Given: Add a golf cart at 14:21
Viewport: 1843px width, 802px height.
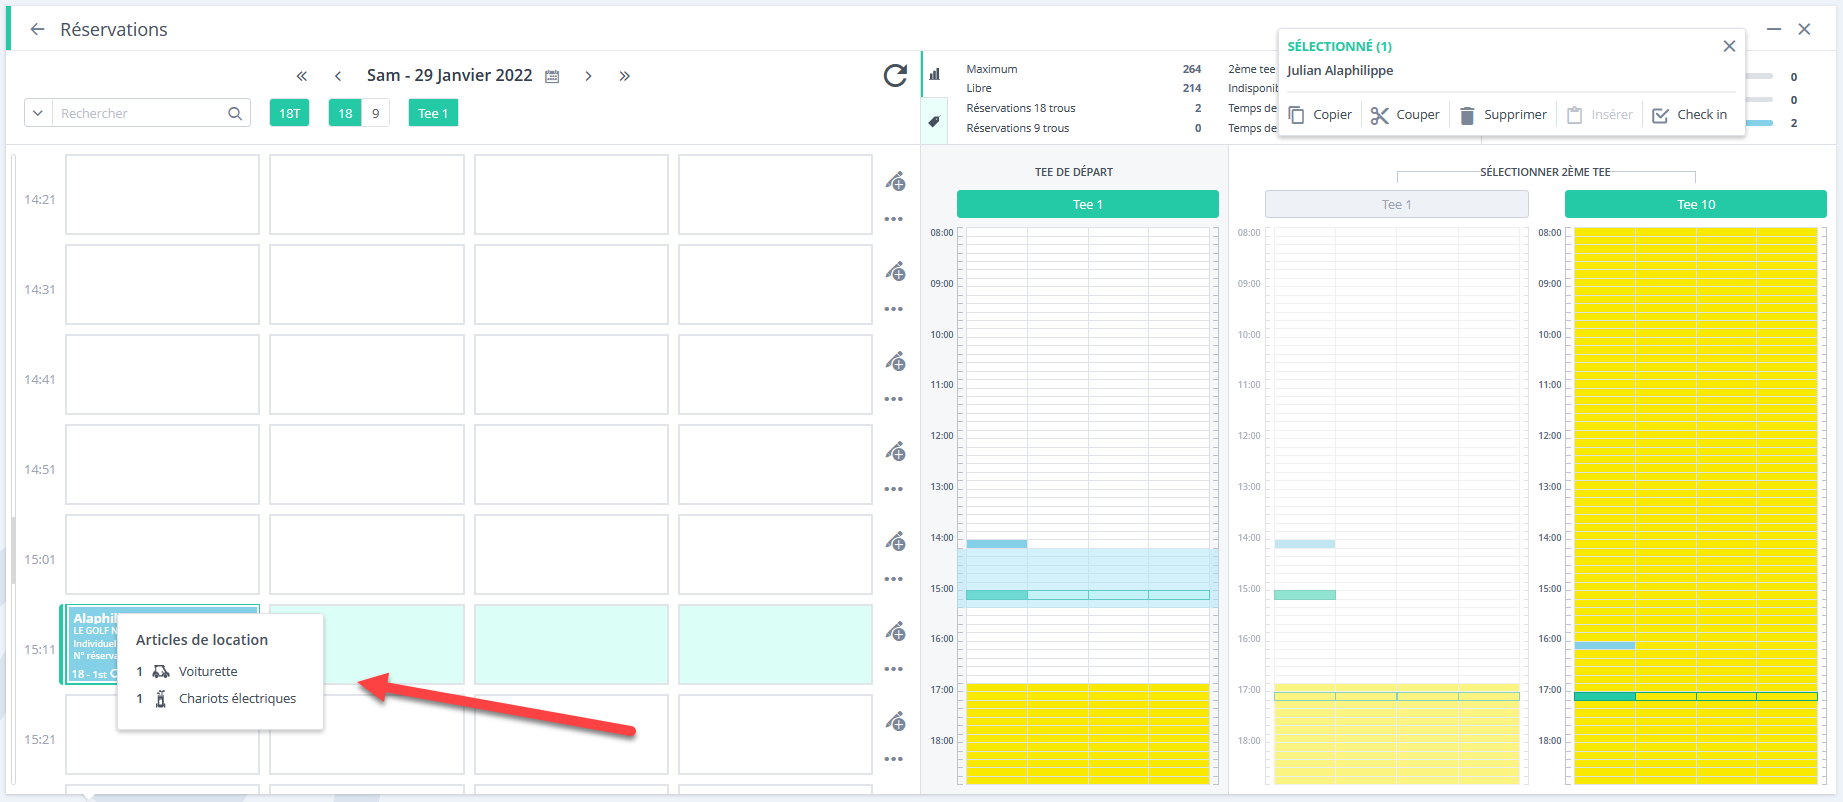Looking at the screenshot, I should 895,181.
